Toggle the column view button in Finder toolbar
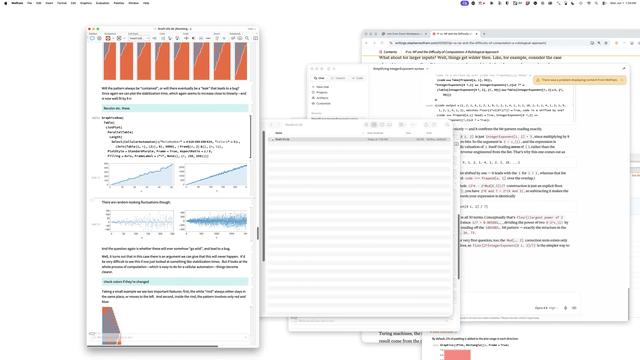 (382, 125)
